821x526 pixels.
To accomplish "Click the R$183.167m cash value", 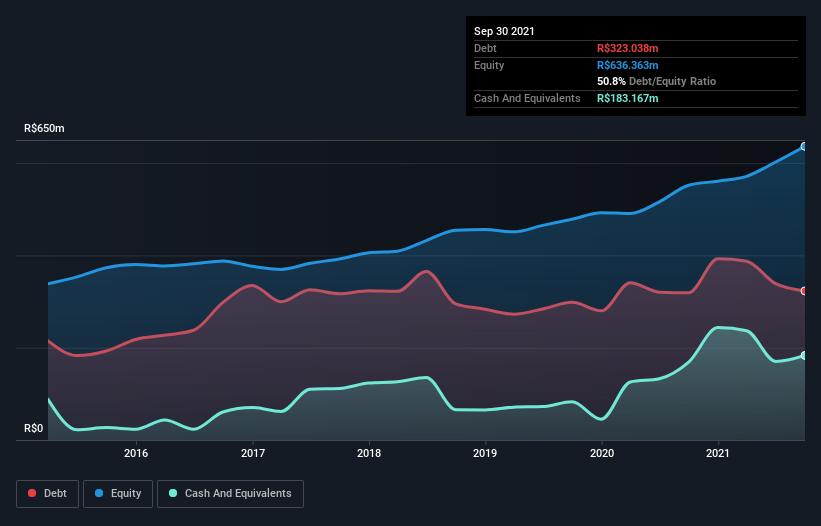I will point(628,98).
